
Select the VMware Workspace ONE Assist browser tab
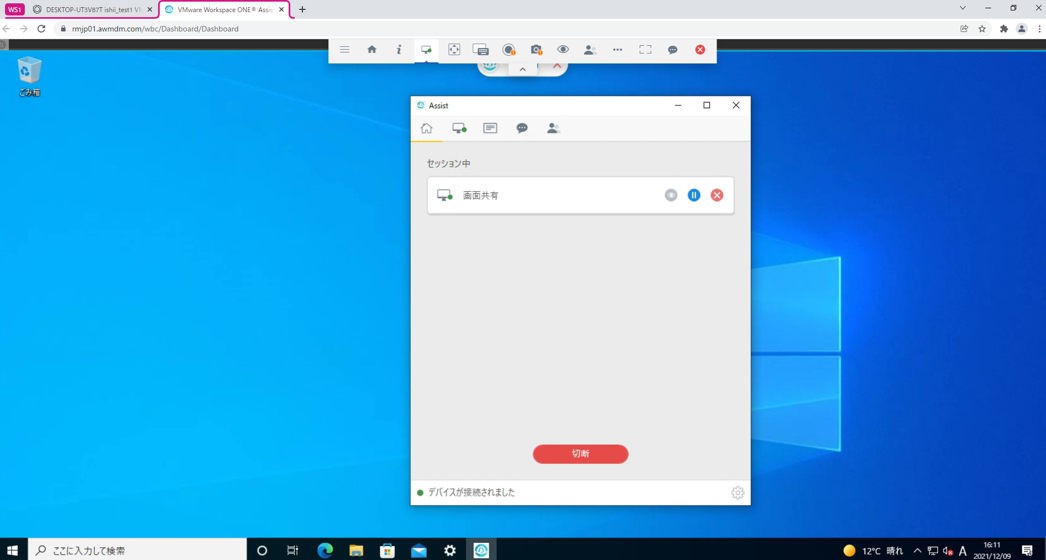[225, 9]
